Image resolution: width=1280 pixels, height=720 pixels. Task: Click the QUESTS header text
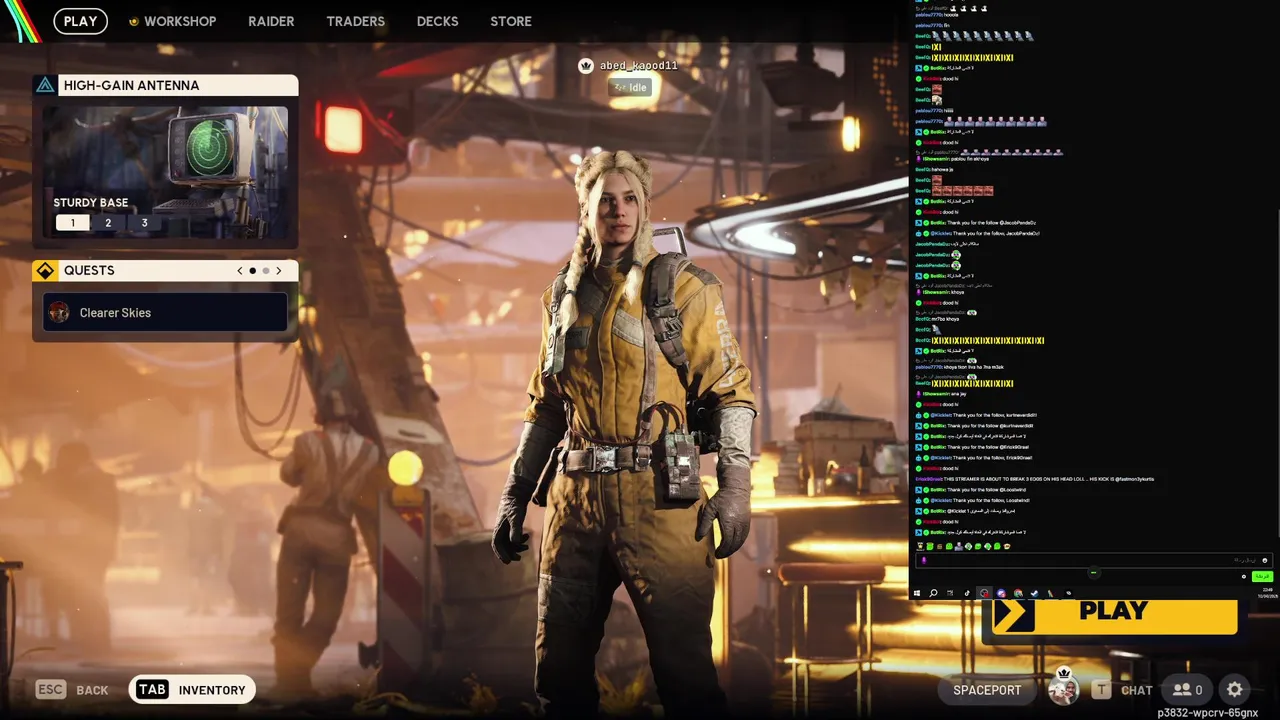(x=89, y=270)
